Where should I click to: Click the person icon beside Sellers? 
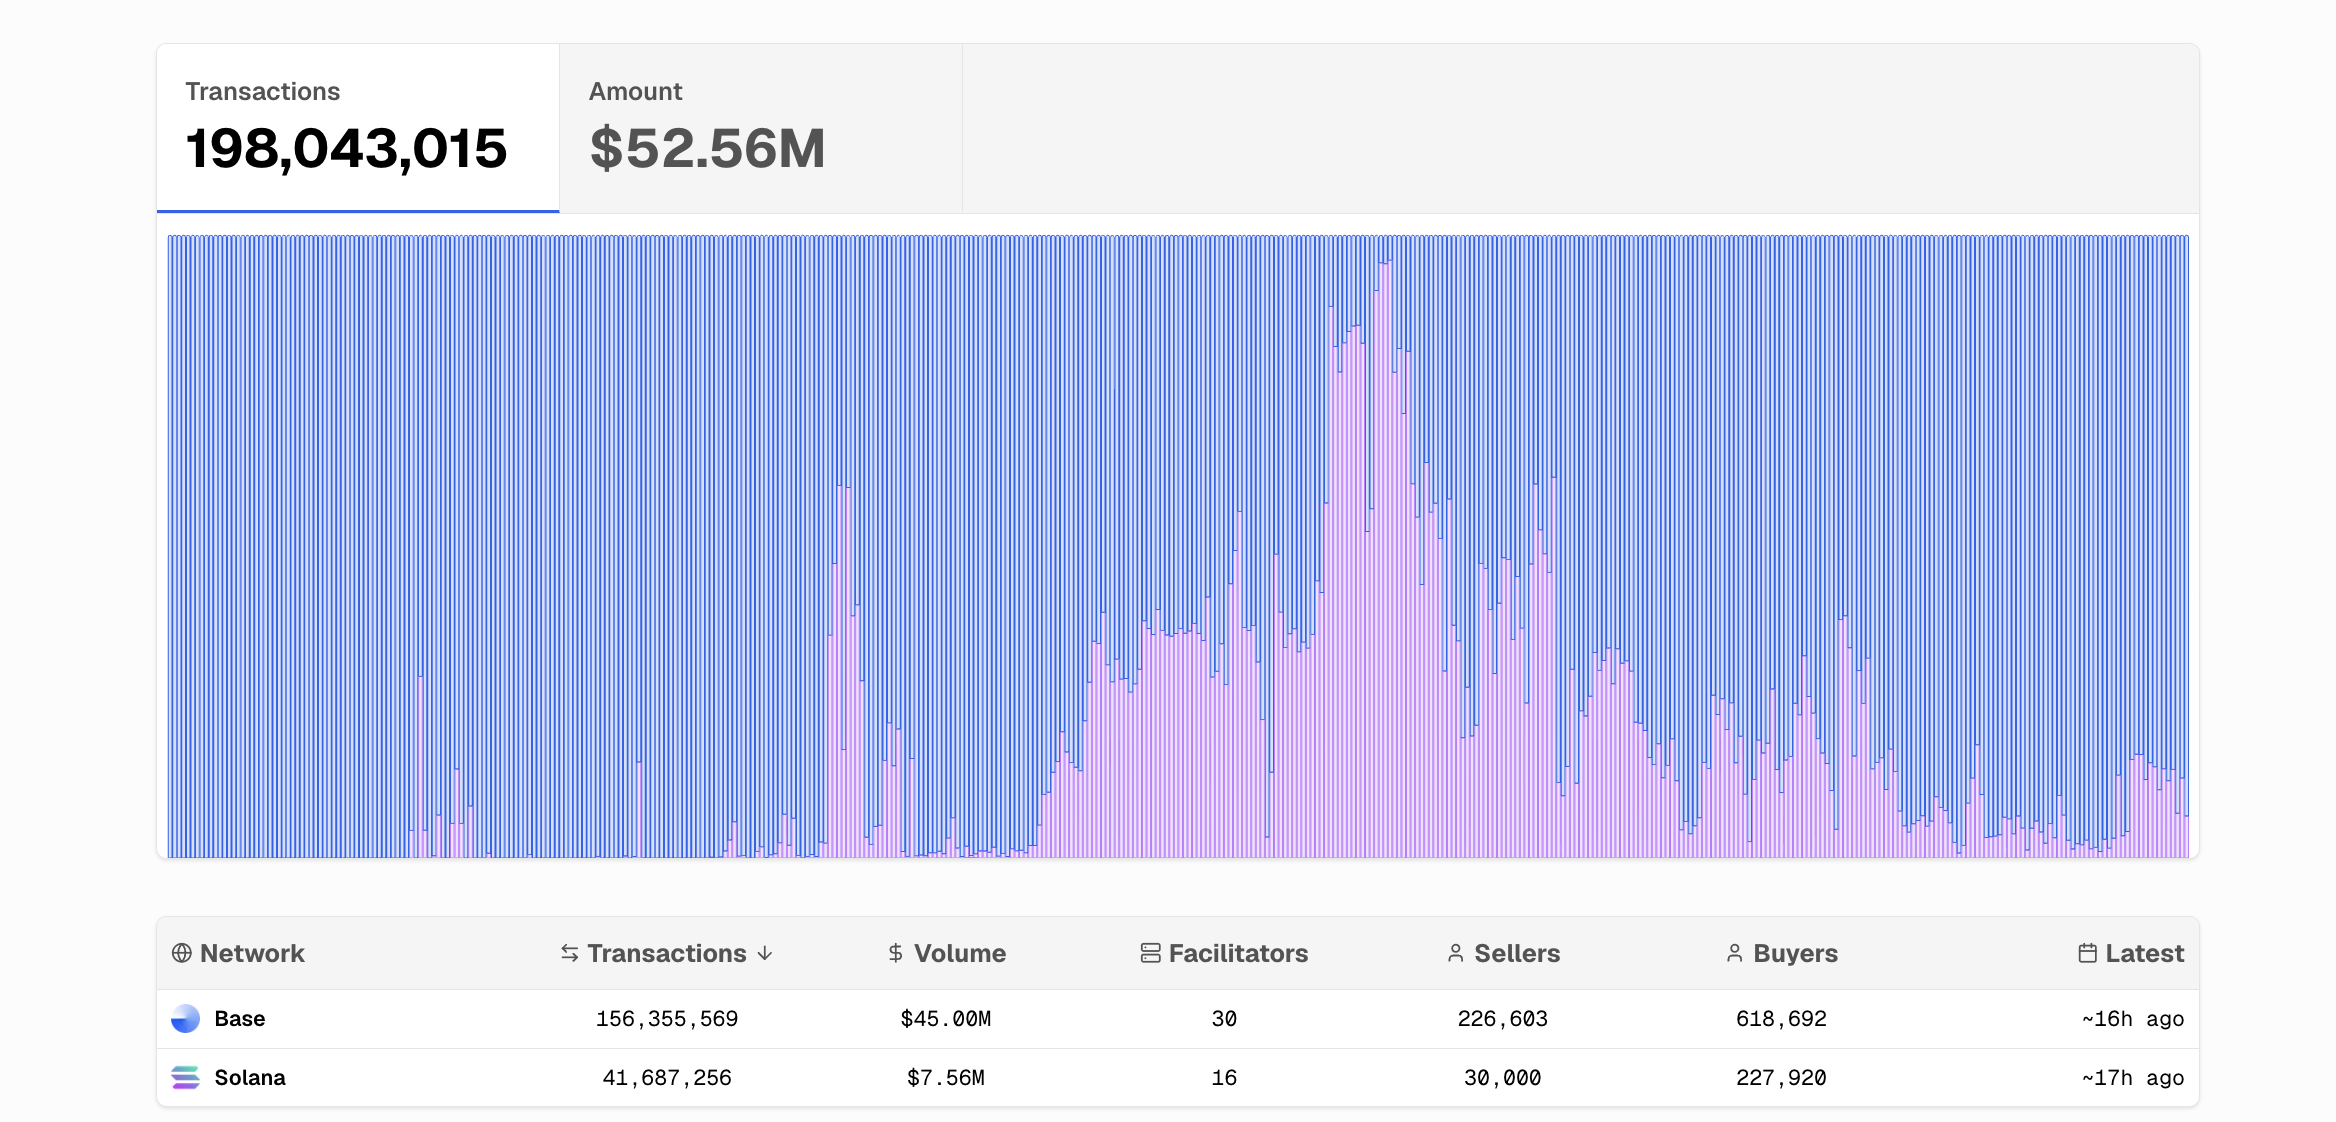tap(1456, 953)
